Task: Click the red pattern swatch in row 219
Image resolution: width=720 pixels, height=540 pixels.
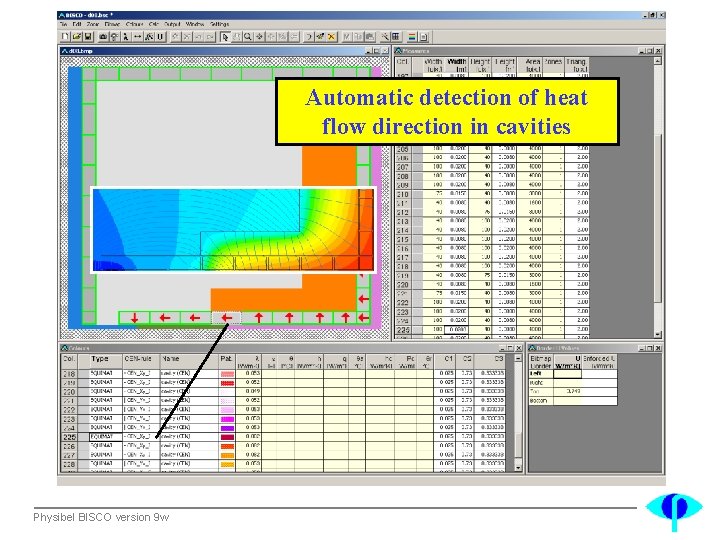Action: tap(227, 382)
